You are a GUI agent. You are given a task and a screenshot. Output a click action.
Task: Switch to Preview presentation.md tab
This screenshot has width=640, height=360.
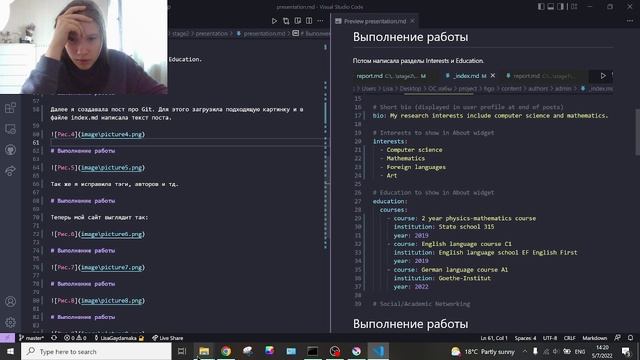click(374, 21)
